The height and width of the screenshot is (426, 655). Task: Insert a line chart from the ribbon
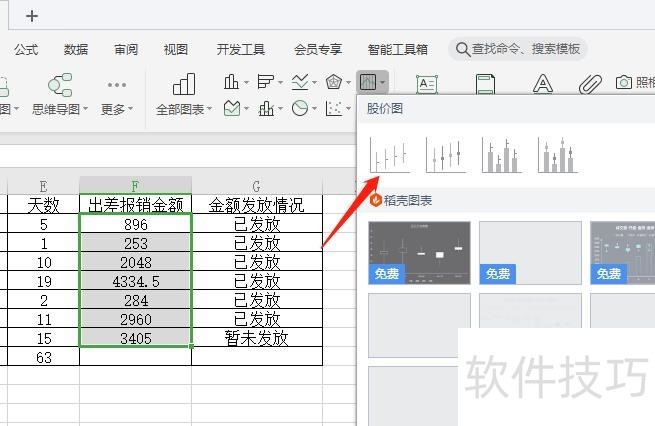[x=304, y=82]
